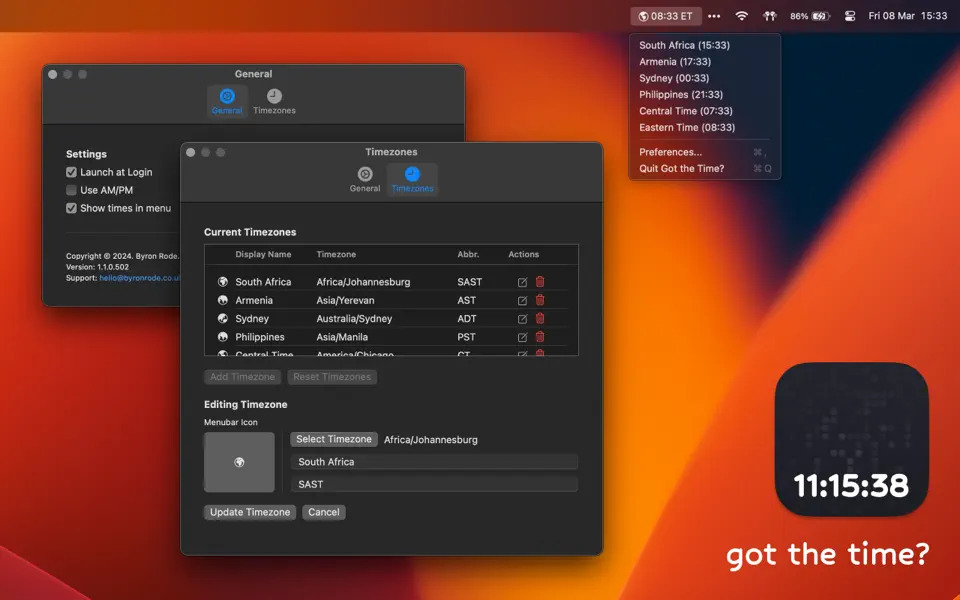Viewport: 960px width, 600px height.
Task: Click the Fri 08 Mar 15:33 clock
Action: [x=907, y=17]
